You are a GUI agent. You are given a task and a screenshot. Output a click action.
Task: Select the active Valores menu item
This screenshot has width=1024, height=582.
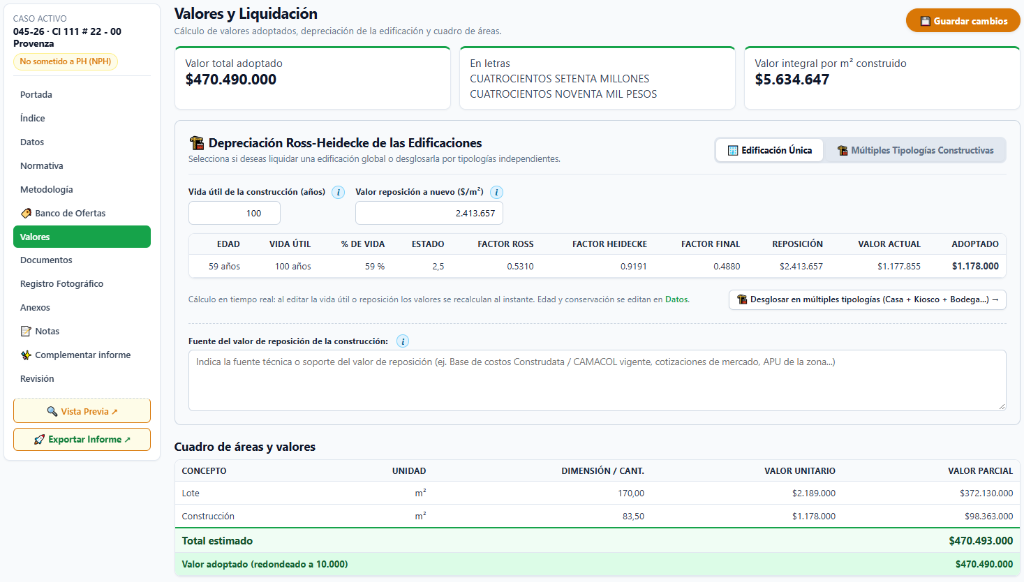[x=82, y=236]
